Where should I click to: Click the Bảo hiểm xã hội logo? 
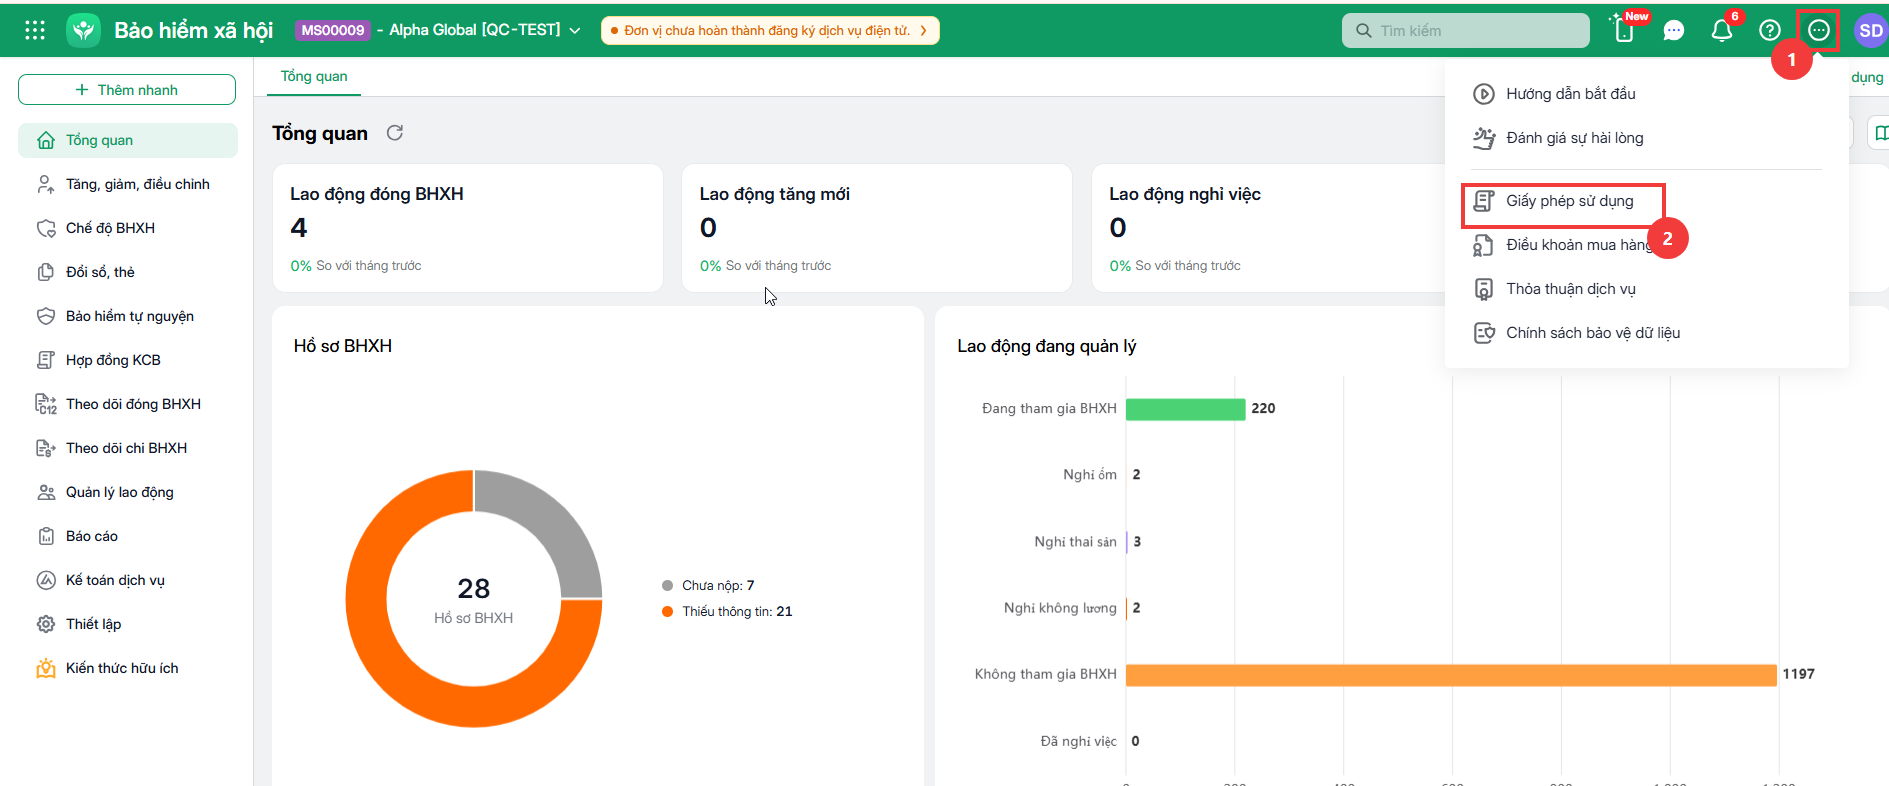pos(84,30)
